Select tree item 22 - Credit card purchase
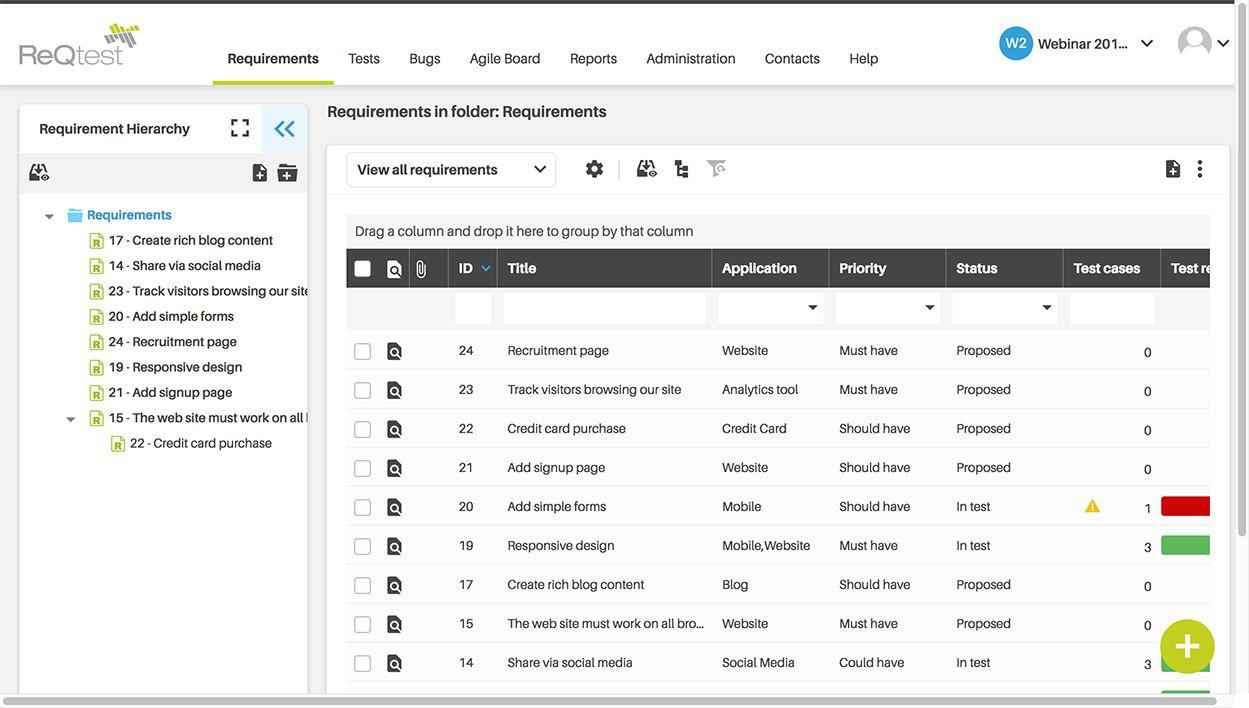This screenshot has width=1249, height=708. 201,444
